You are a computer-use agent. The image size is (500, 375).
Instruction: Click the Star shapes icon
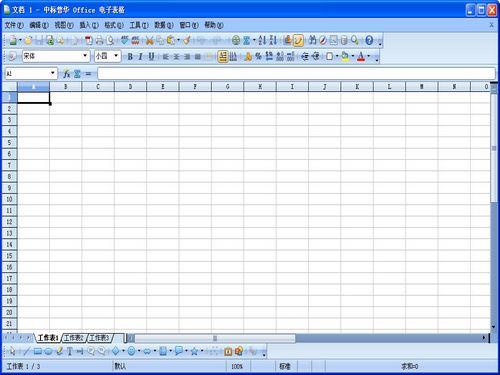[x=194, y=351]
